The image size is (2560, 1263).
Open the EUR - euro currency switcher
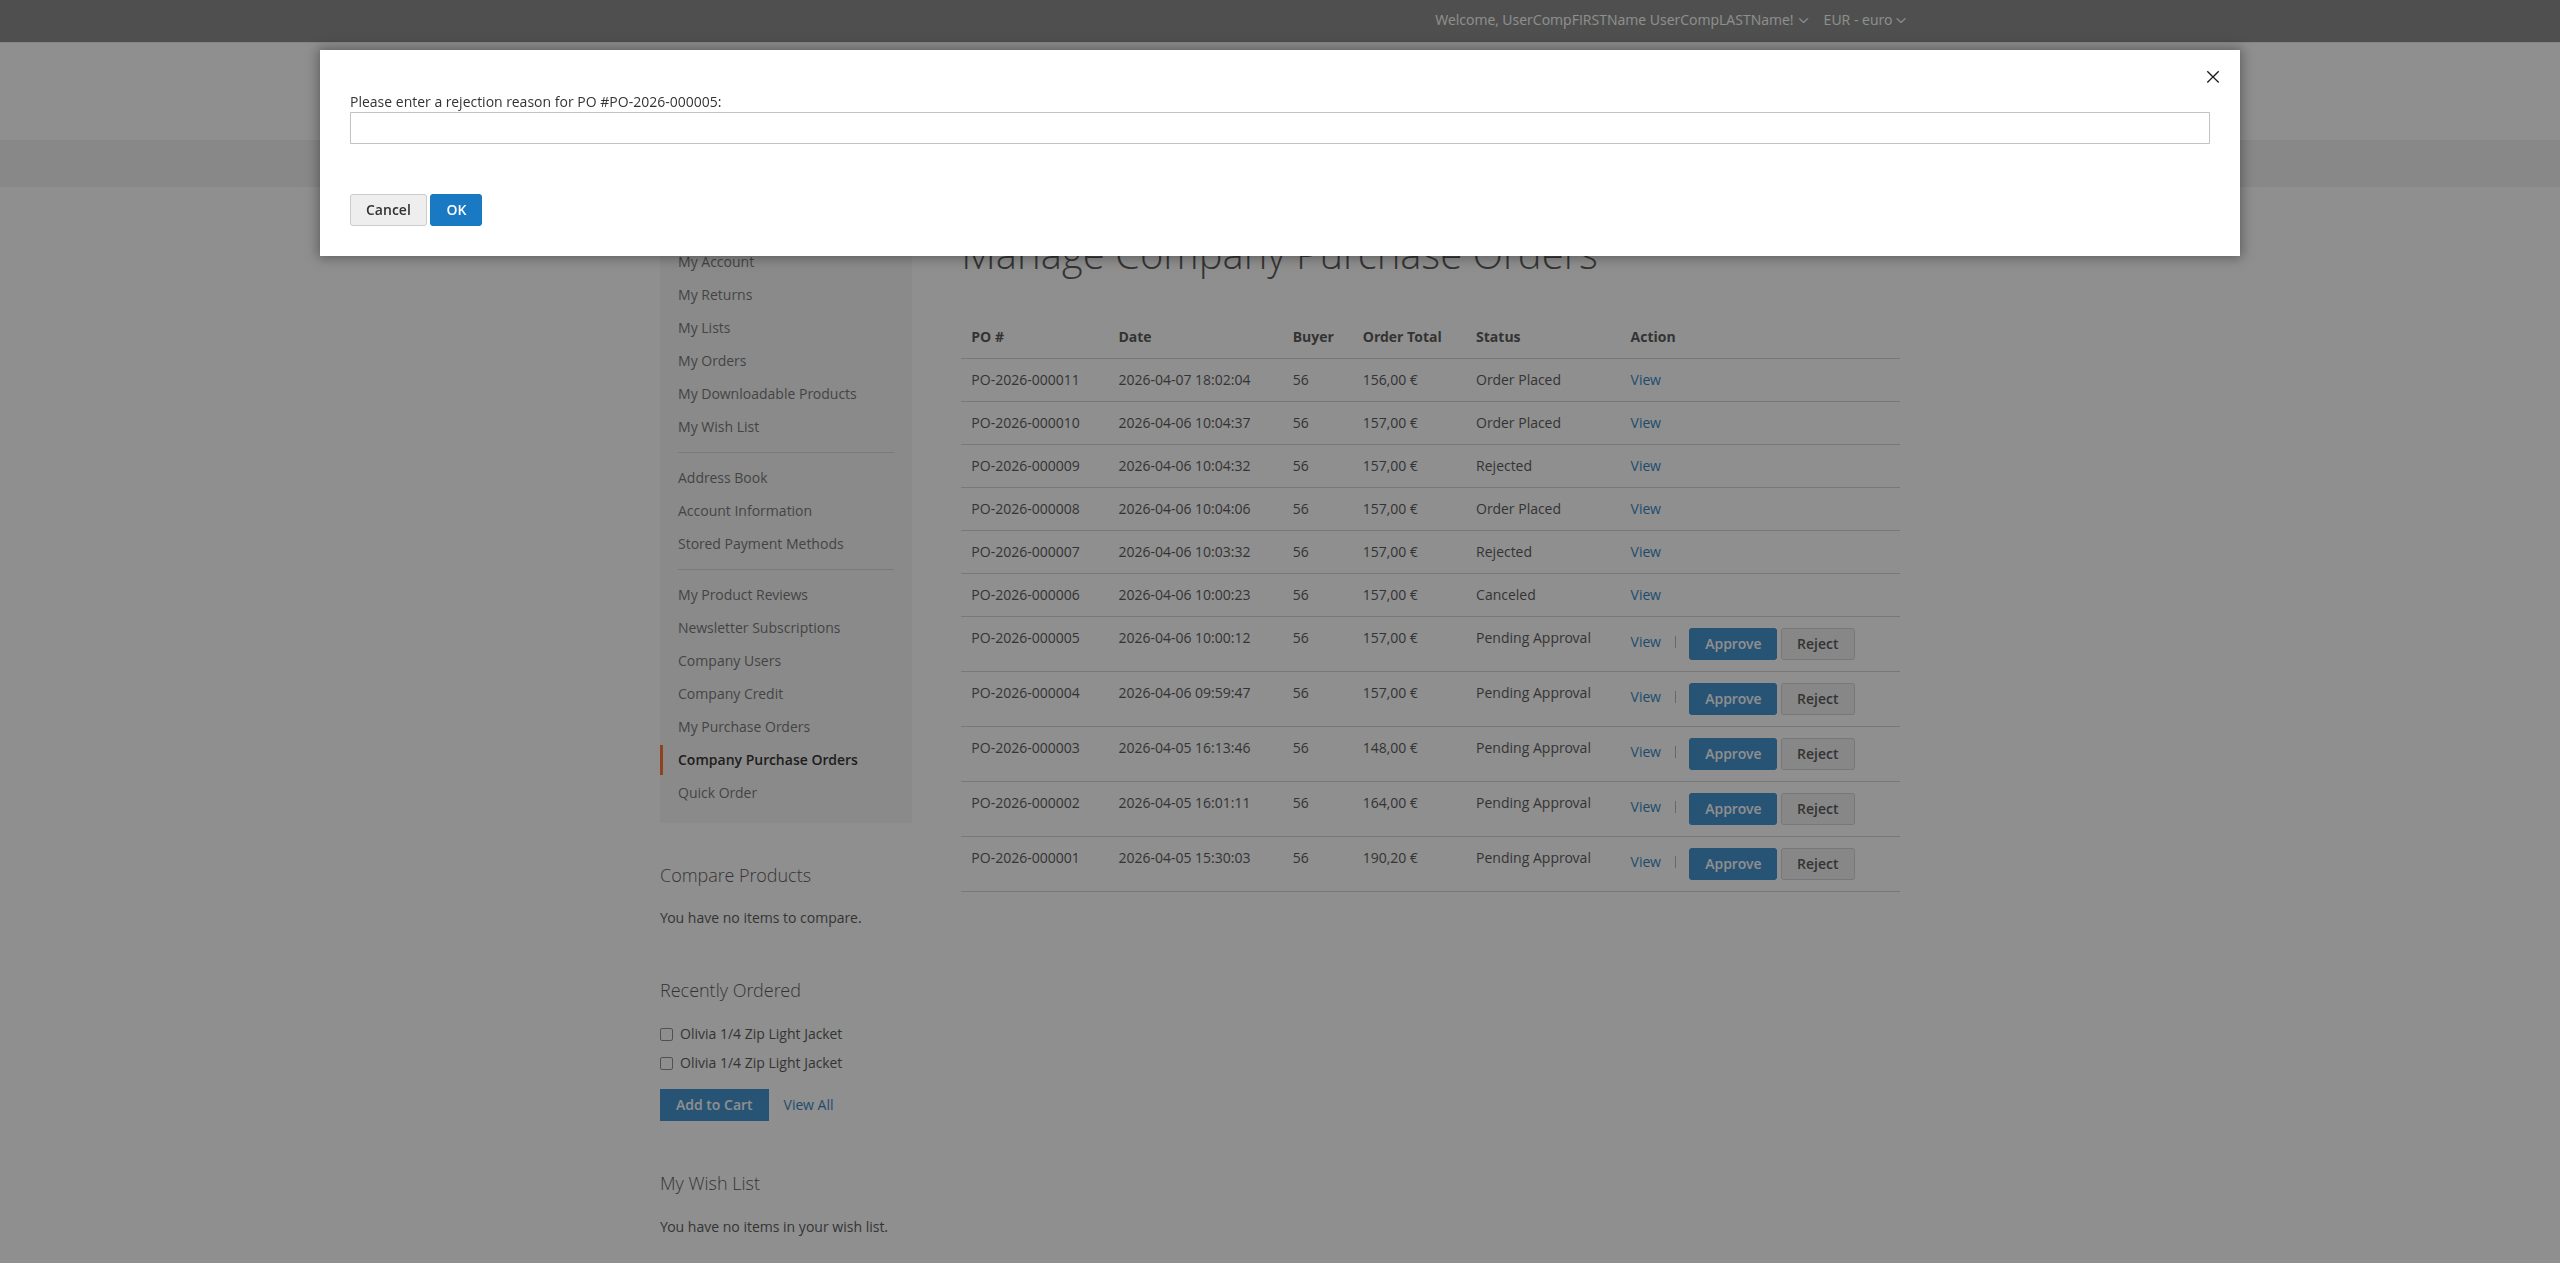pyautogui.click(x=1863, y=20)
